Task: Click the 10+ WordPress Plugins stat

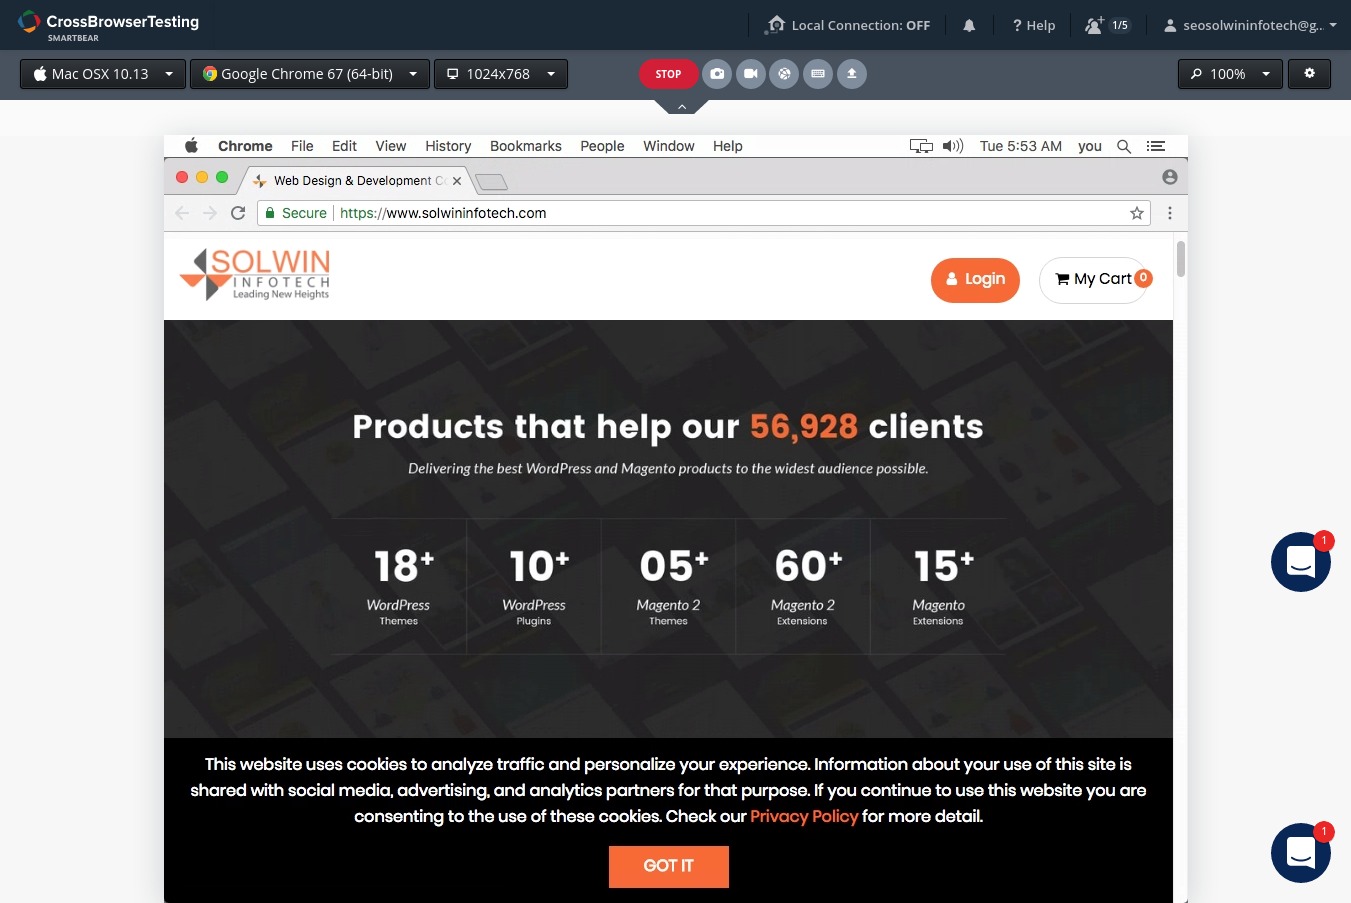Action: pyautogui.click(x=534, y=586)
